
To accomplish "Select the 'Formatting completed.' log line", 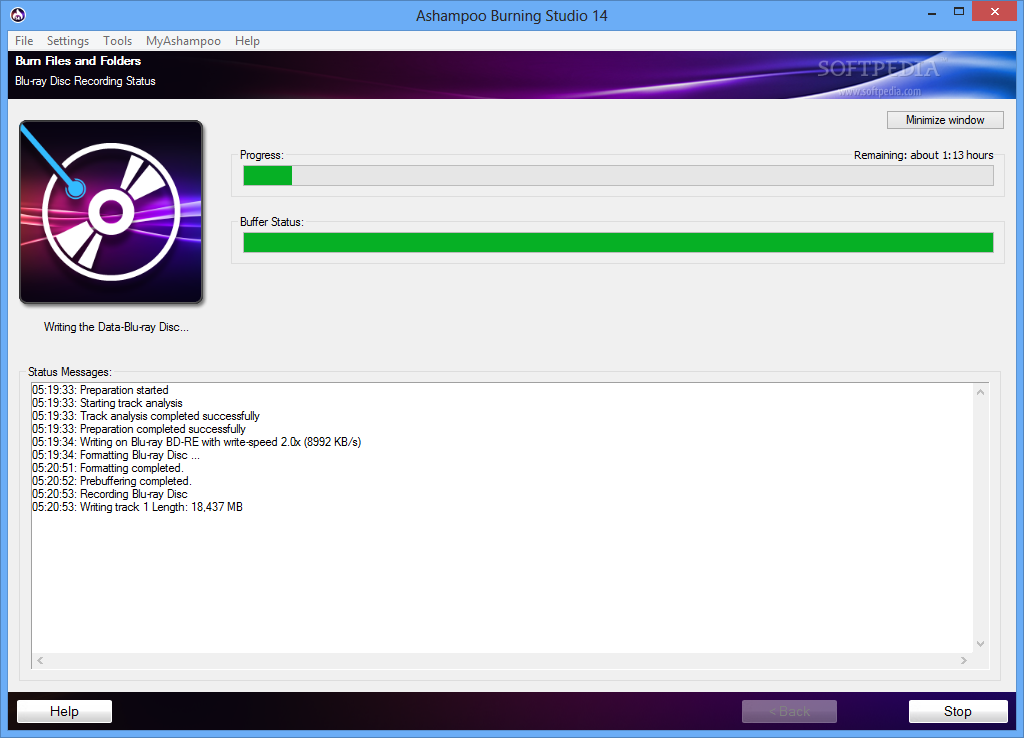I will [x=108, y=468].
